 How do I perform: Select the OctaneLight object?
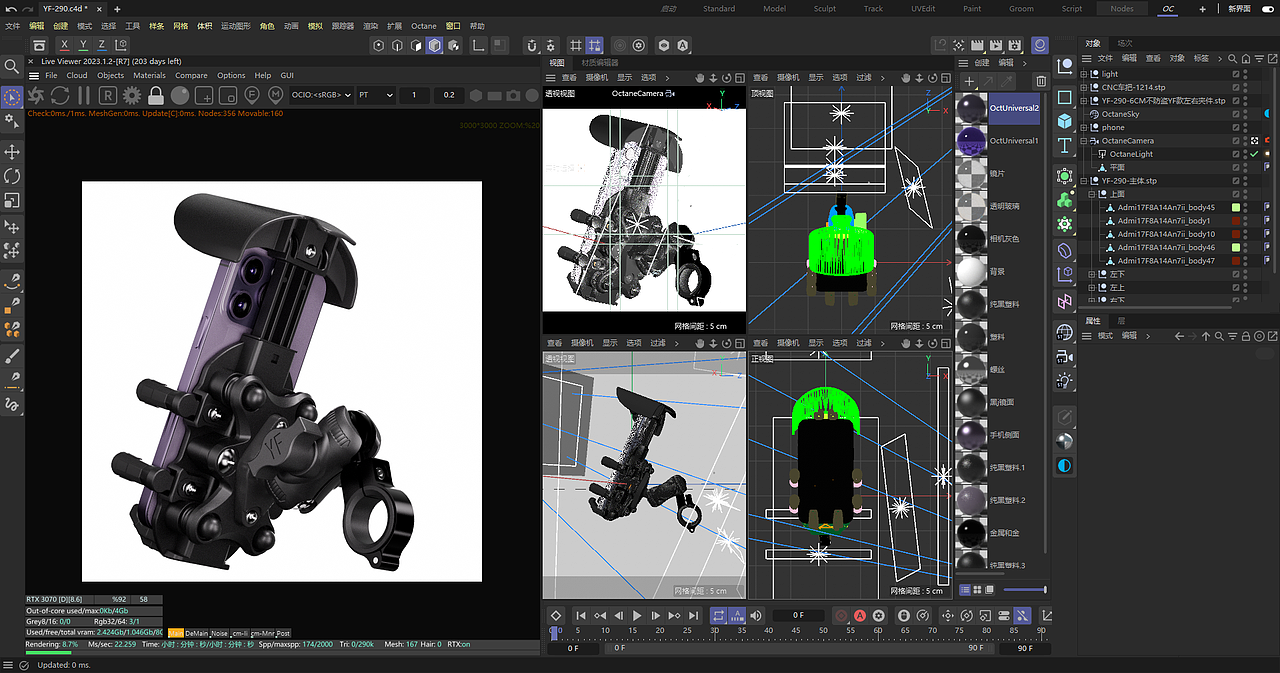[1131, 154]
